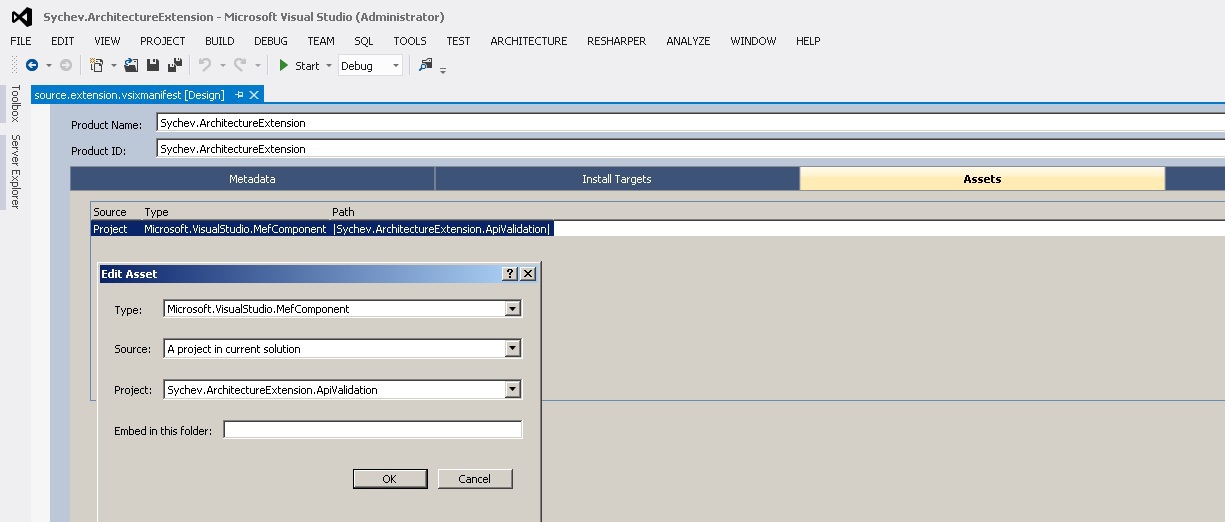Expand the Navigate Backward history dropdown

48,66
